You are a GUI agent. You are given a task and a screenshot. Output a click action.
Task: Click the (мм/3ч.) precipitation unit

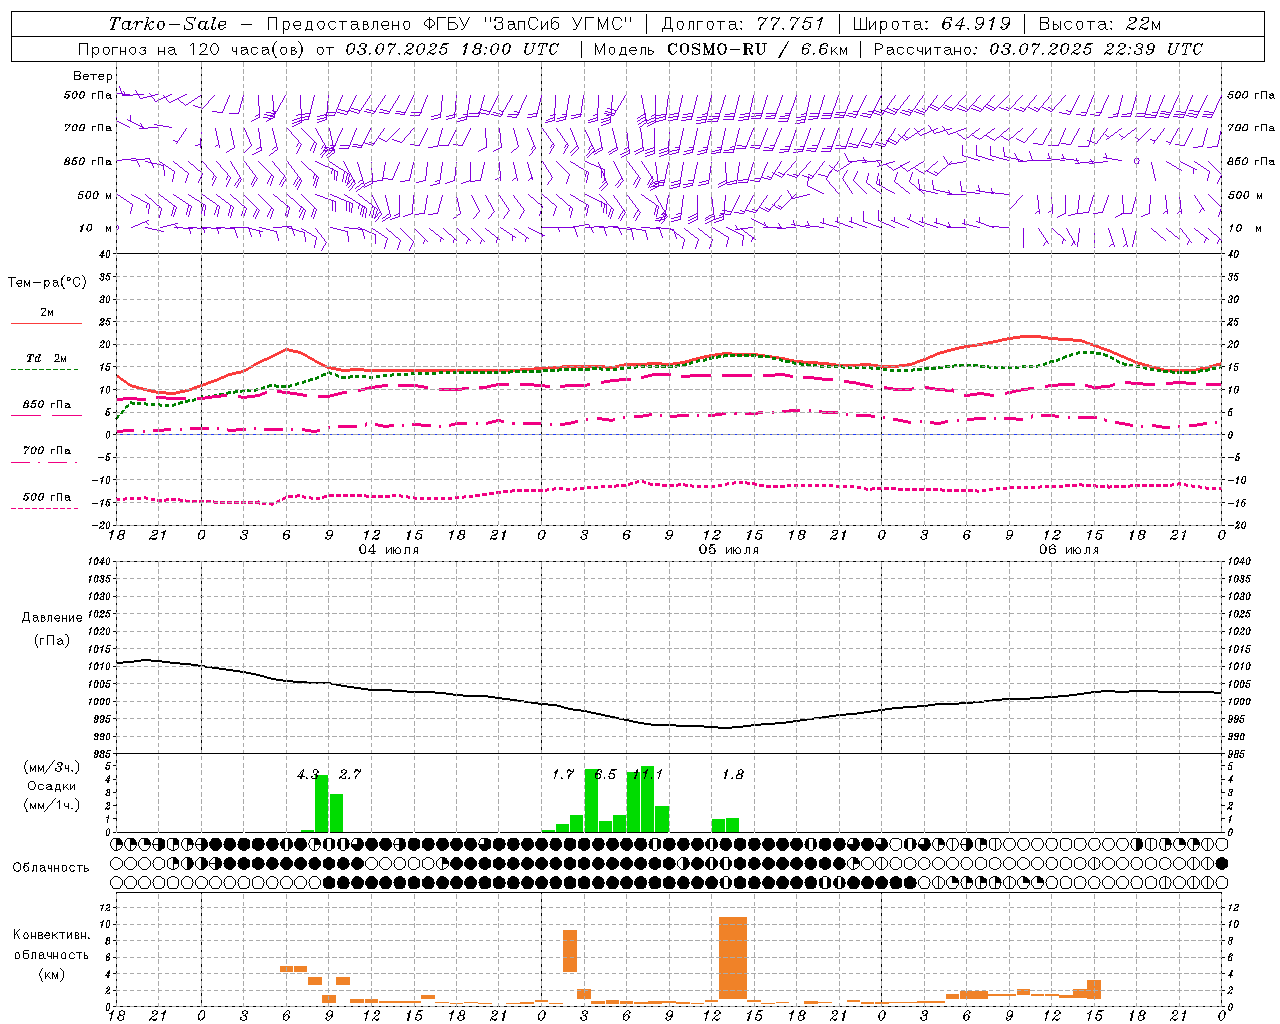point(52,767)
